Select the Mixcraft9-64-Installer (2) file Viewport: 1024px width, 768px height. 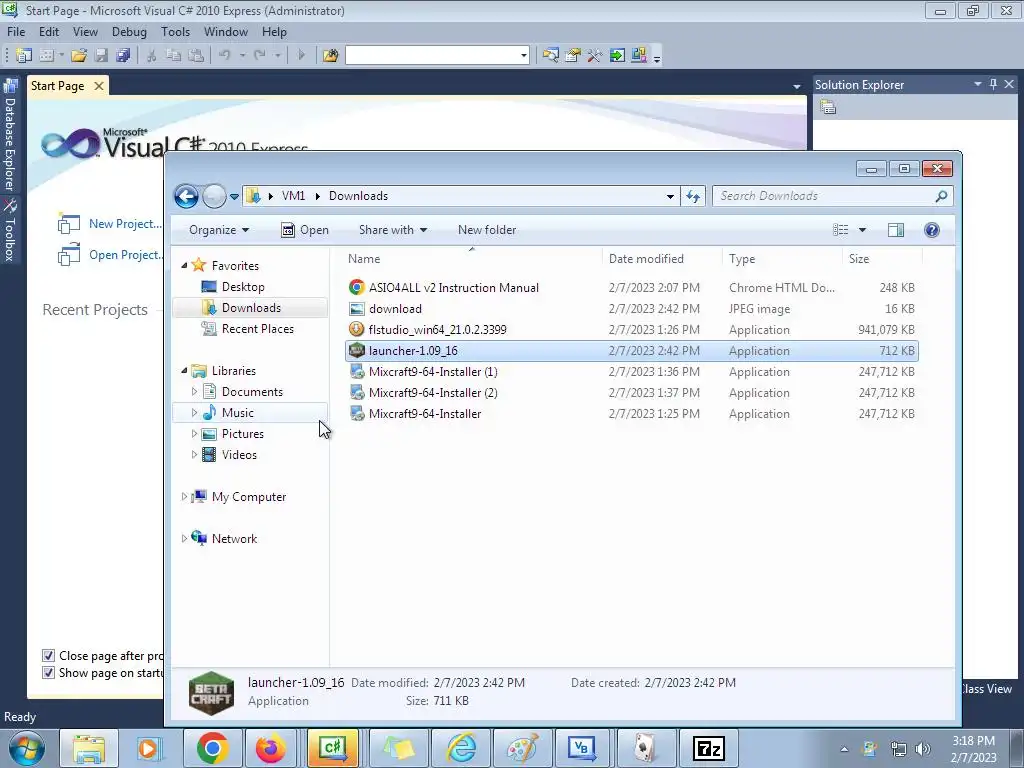(x=632, y=392)
